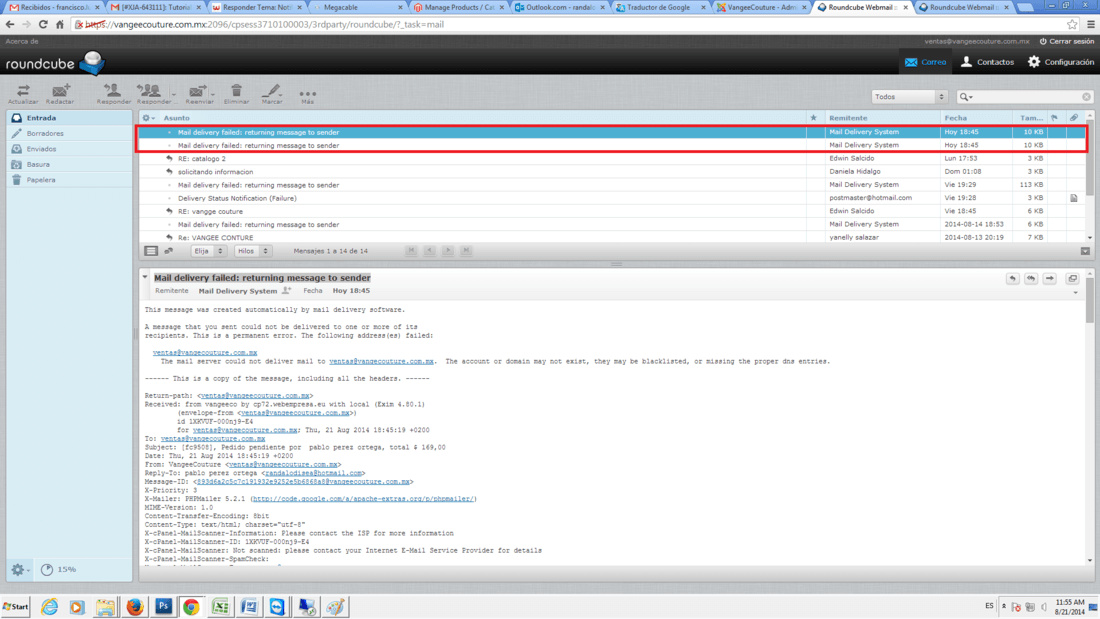
Task: Open the Acerca de link
Action: pos(22,41)
